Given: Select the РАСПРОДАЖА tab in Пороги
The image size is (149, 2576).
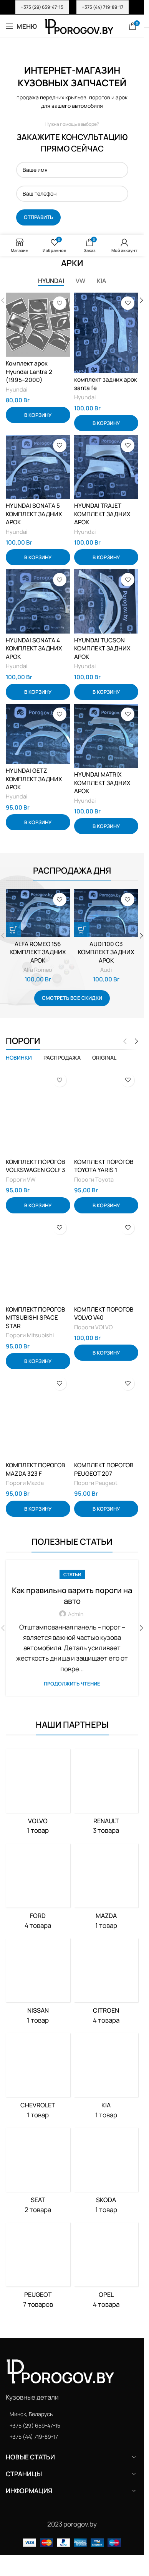Looking at the screenshot, I should click(x=62, y=1057).
